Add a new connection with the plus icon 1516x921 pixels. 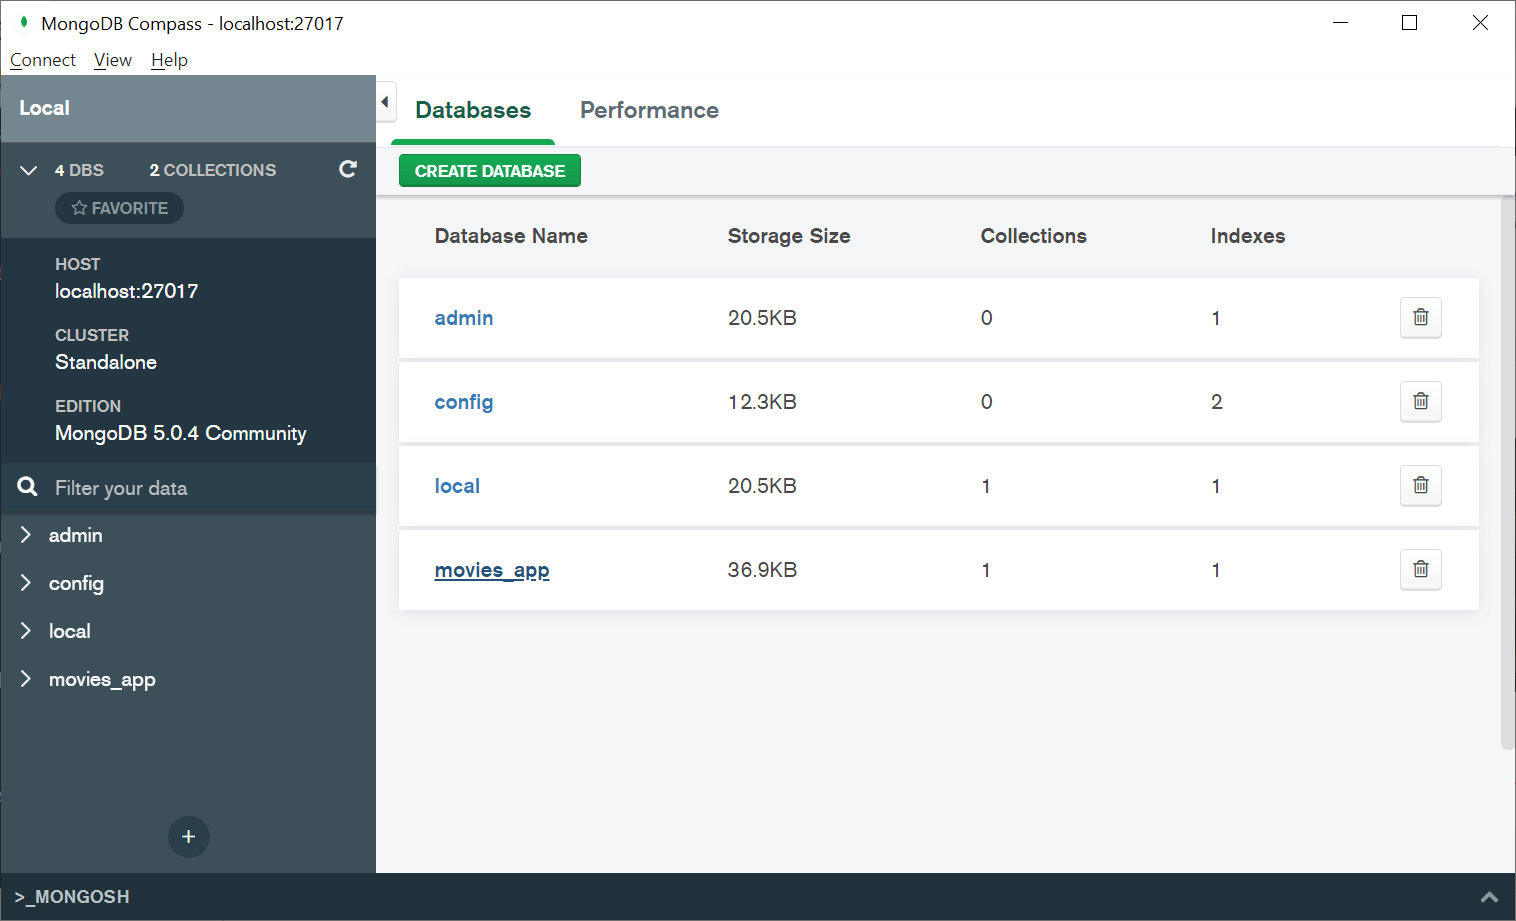188,837
